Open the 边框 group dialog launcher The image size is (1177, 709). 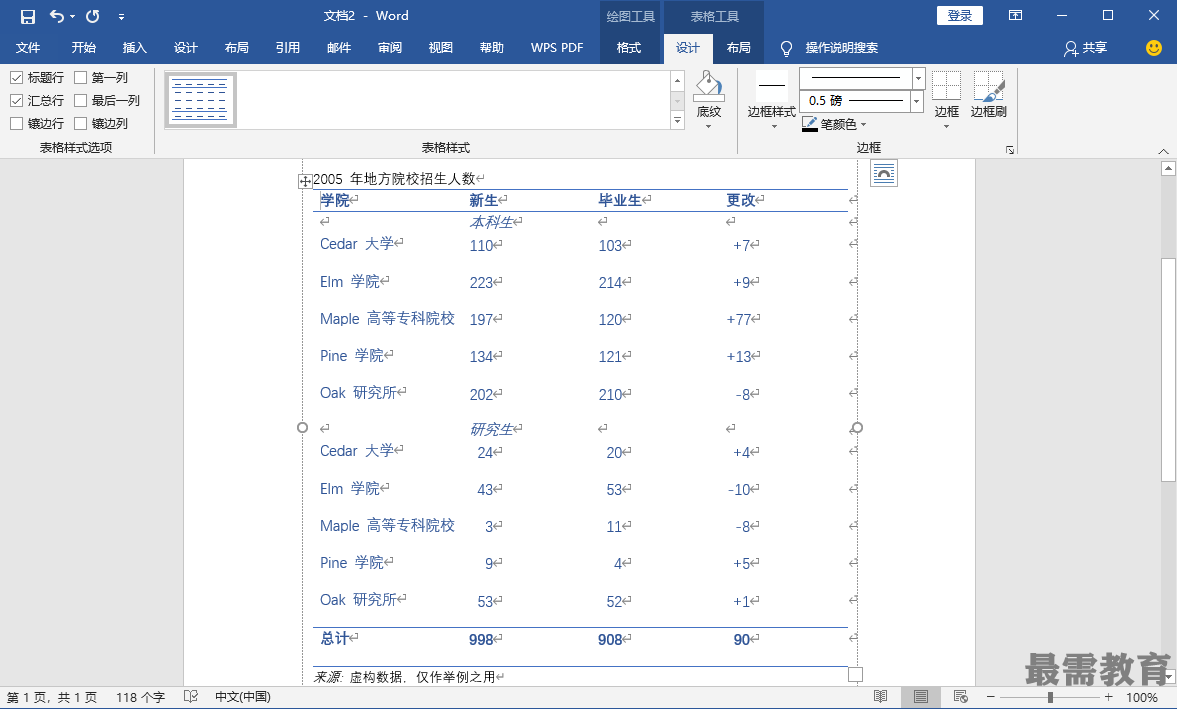point(1010,150)
